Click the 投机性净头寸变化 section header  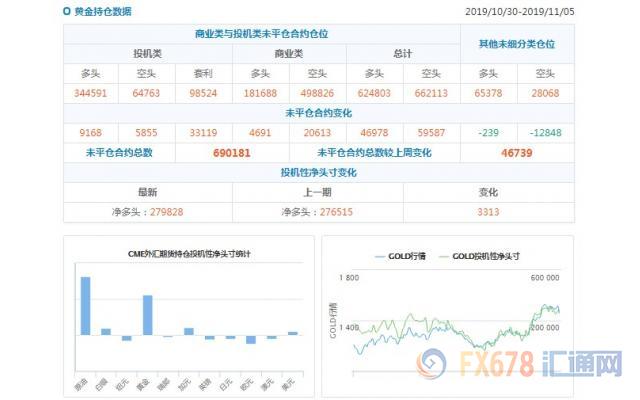pyautogui.click(x=318, y=173)
